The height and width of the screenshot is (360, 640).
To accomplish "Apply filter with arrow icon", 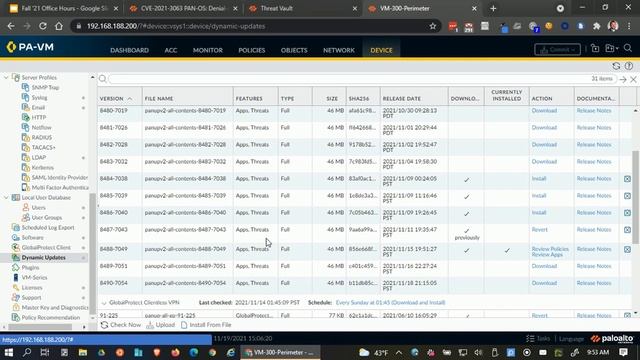I will click(x=623, y=80).
